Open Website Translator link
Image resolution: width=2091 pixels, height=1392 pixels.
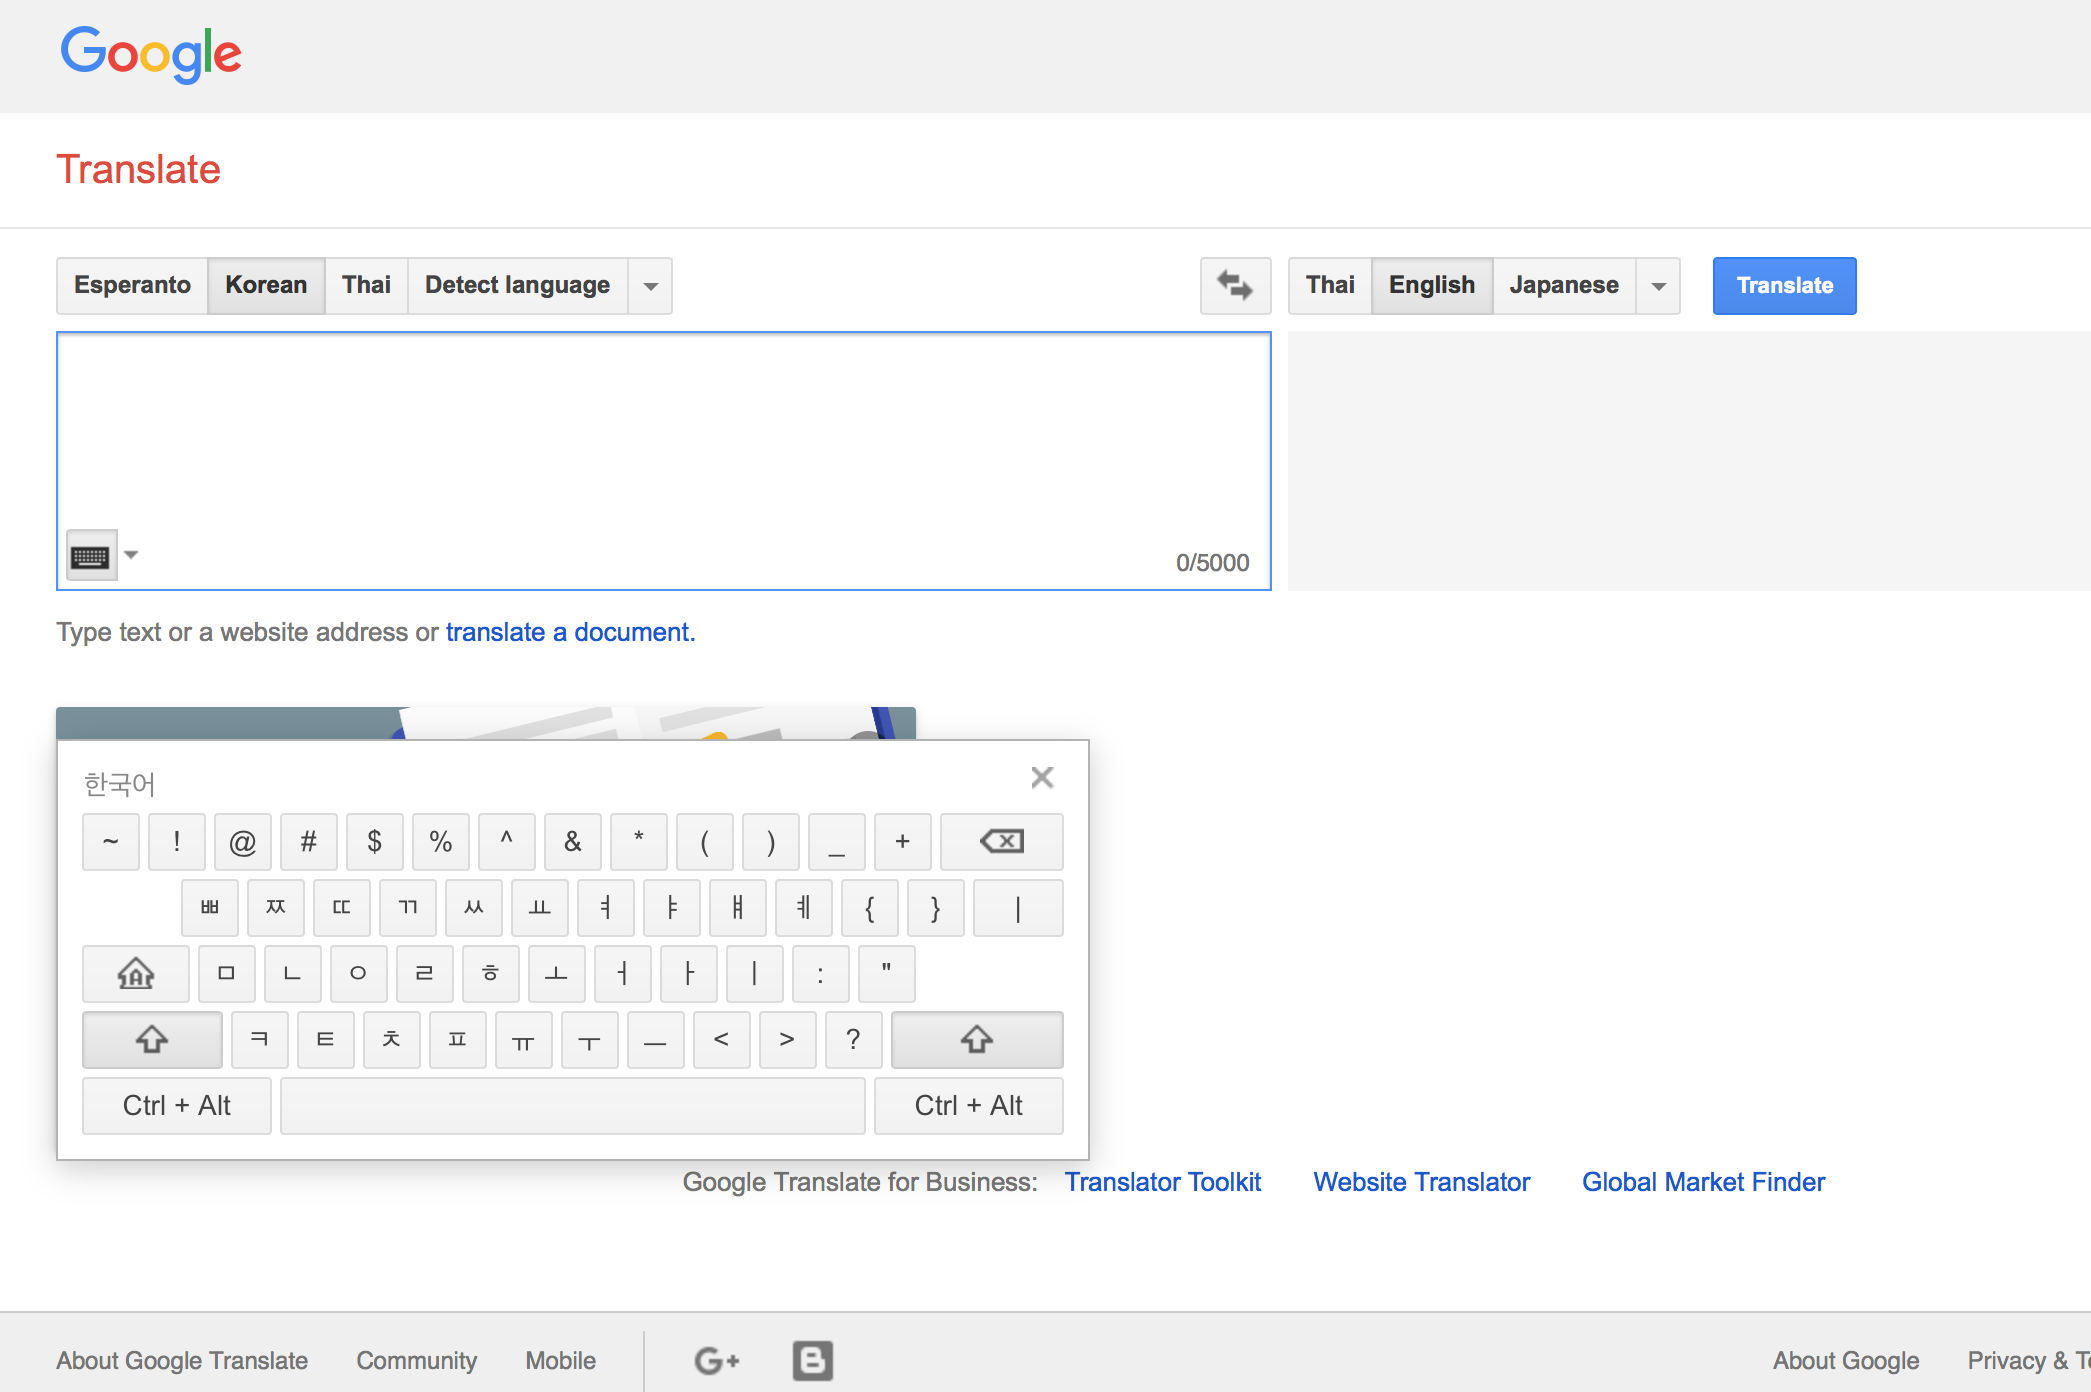(1422, 1182)
